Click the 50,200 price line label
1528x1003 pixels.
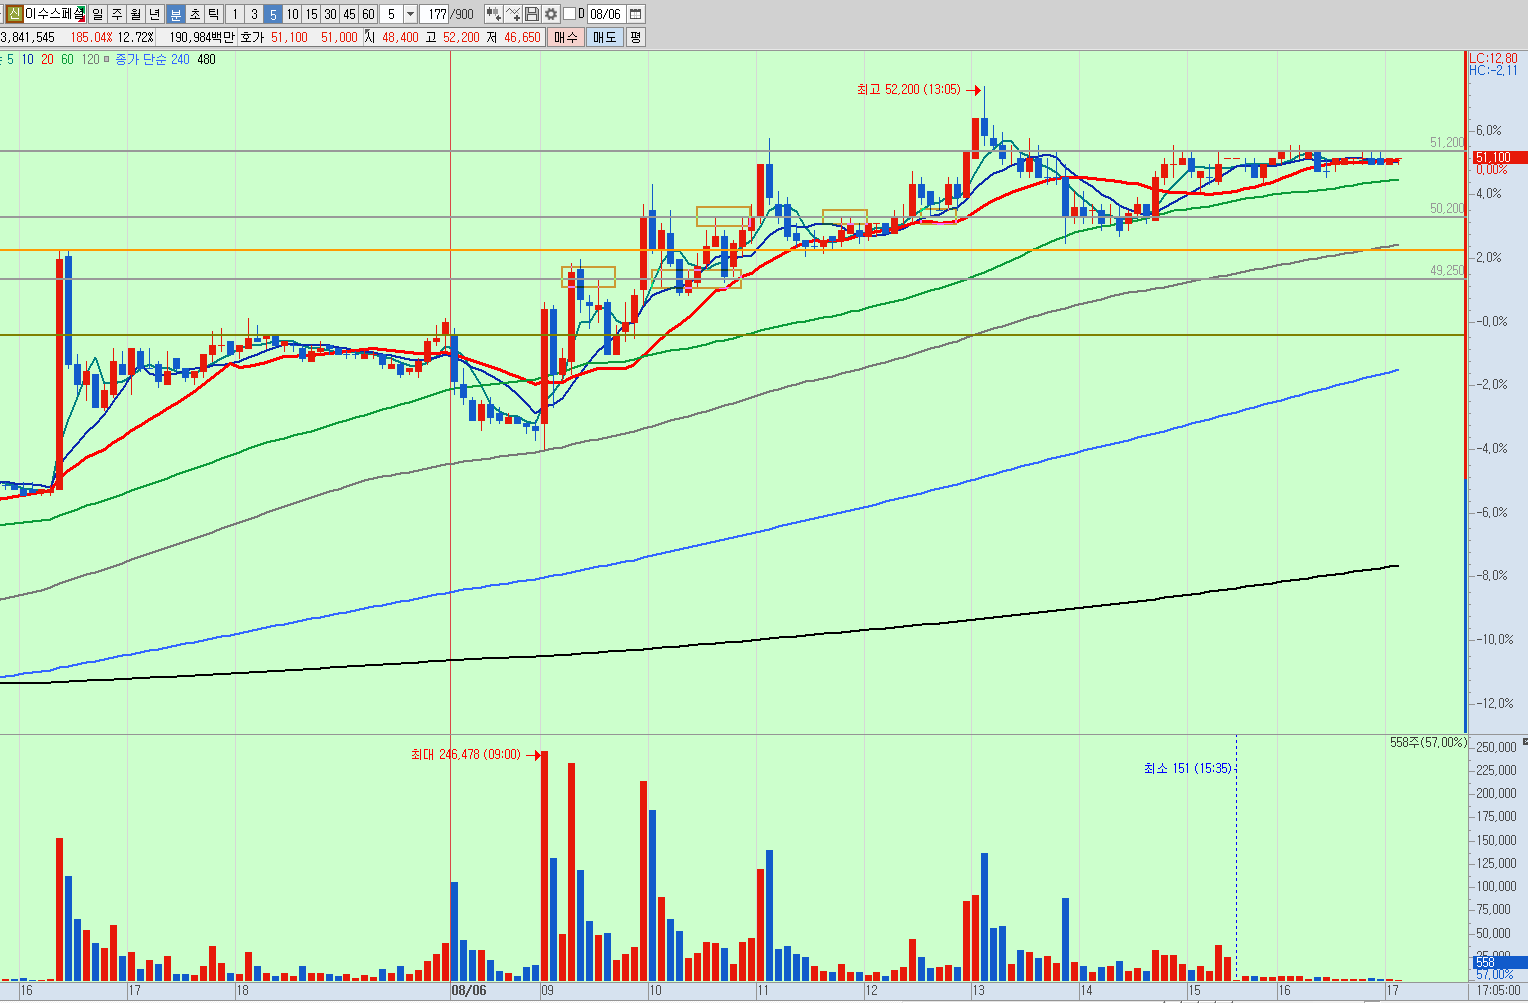1447,209
